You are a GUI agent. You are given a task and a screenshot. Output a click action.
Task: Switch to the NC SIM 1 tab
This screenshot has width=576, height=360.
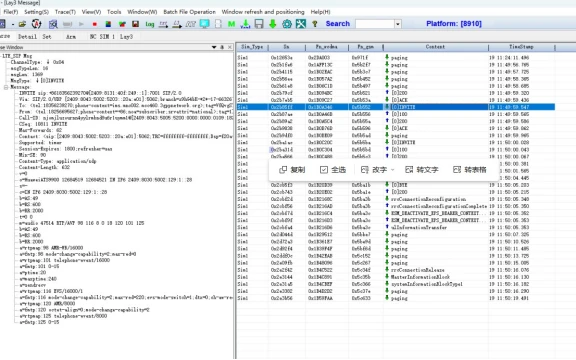pos(102,36)
